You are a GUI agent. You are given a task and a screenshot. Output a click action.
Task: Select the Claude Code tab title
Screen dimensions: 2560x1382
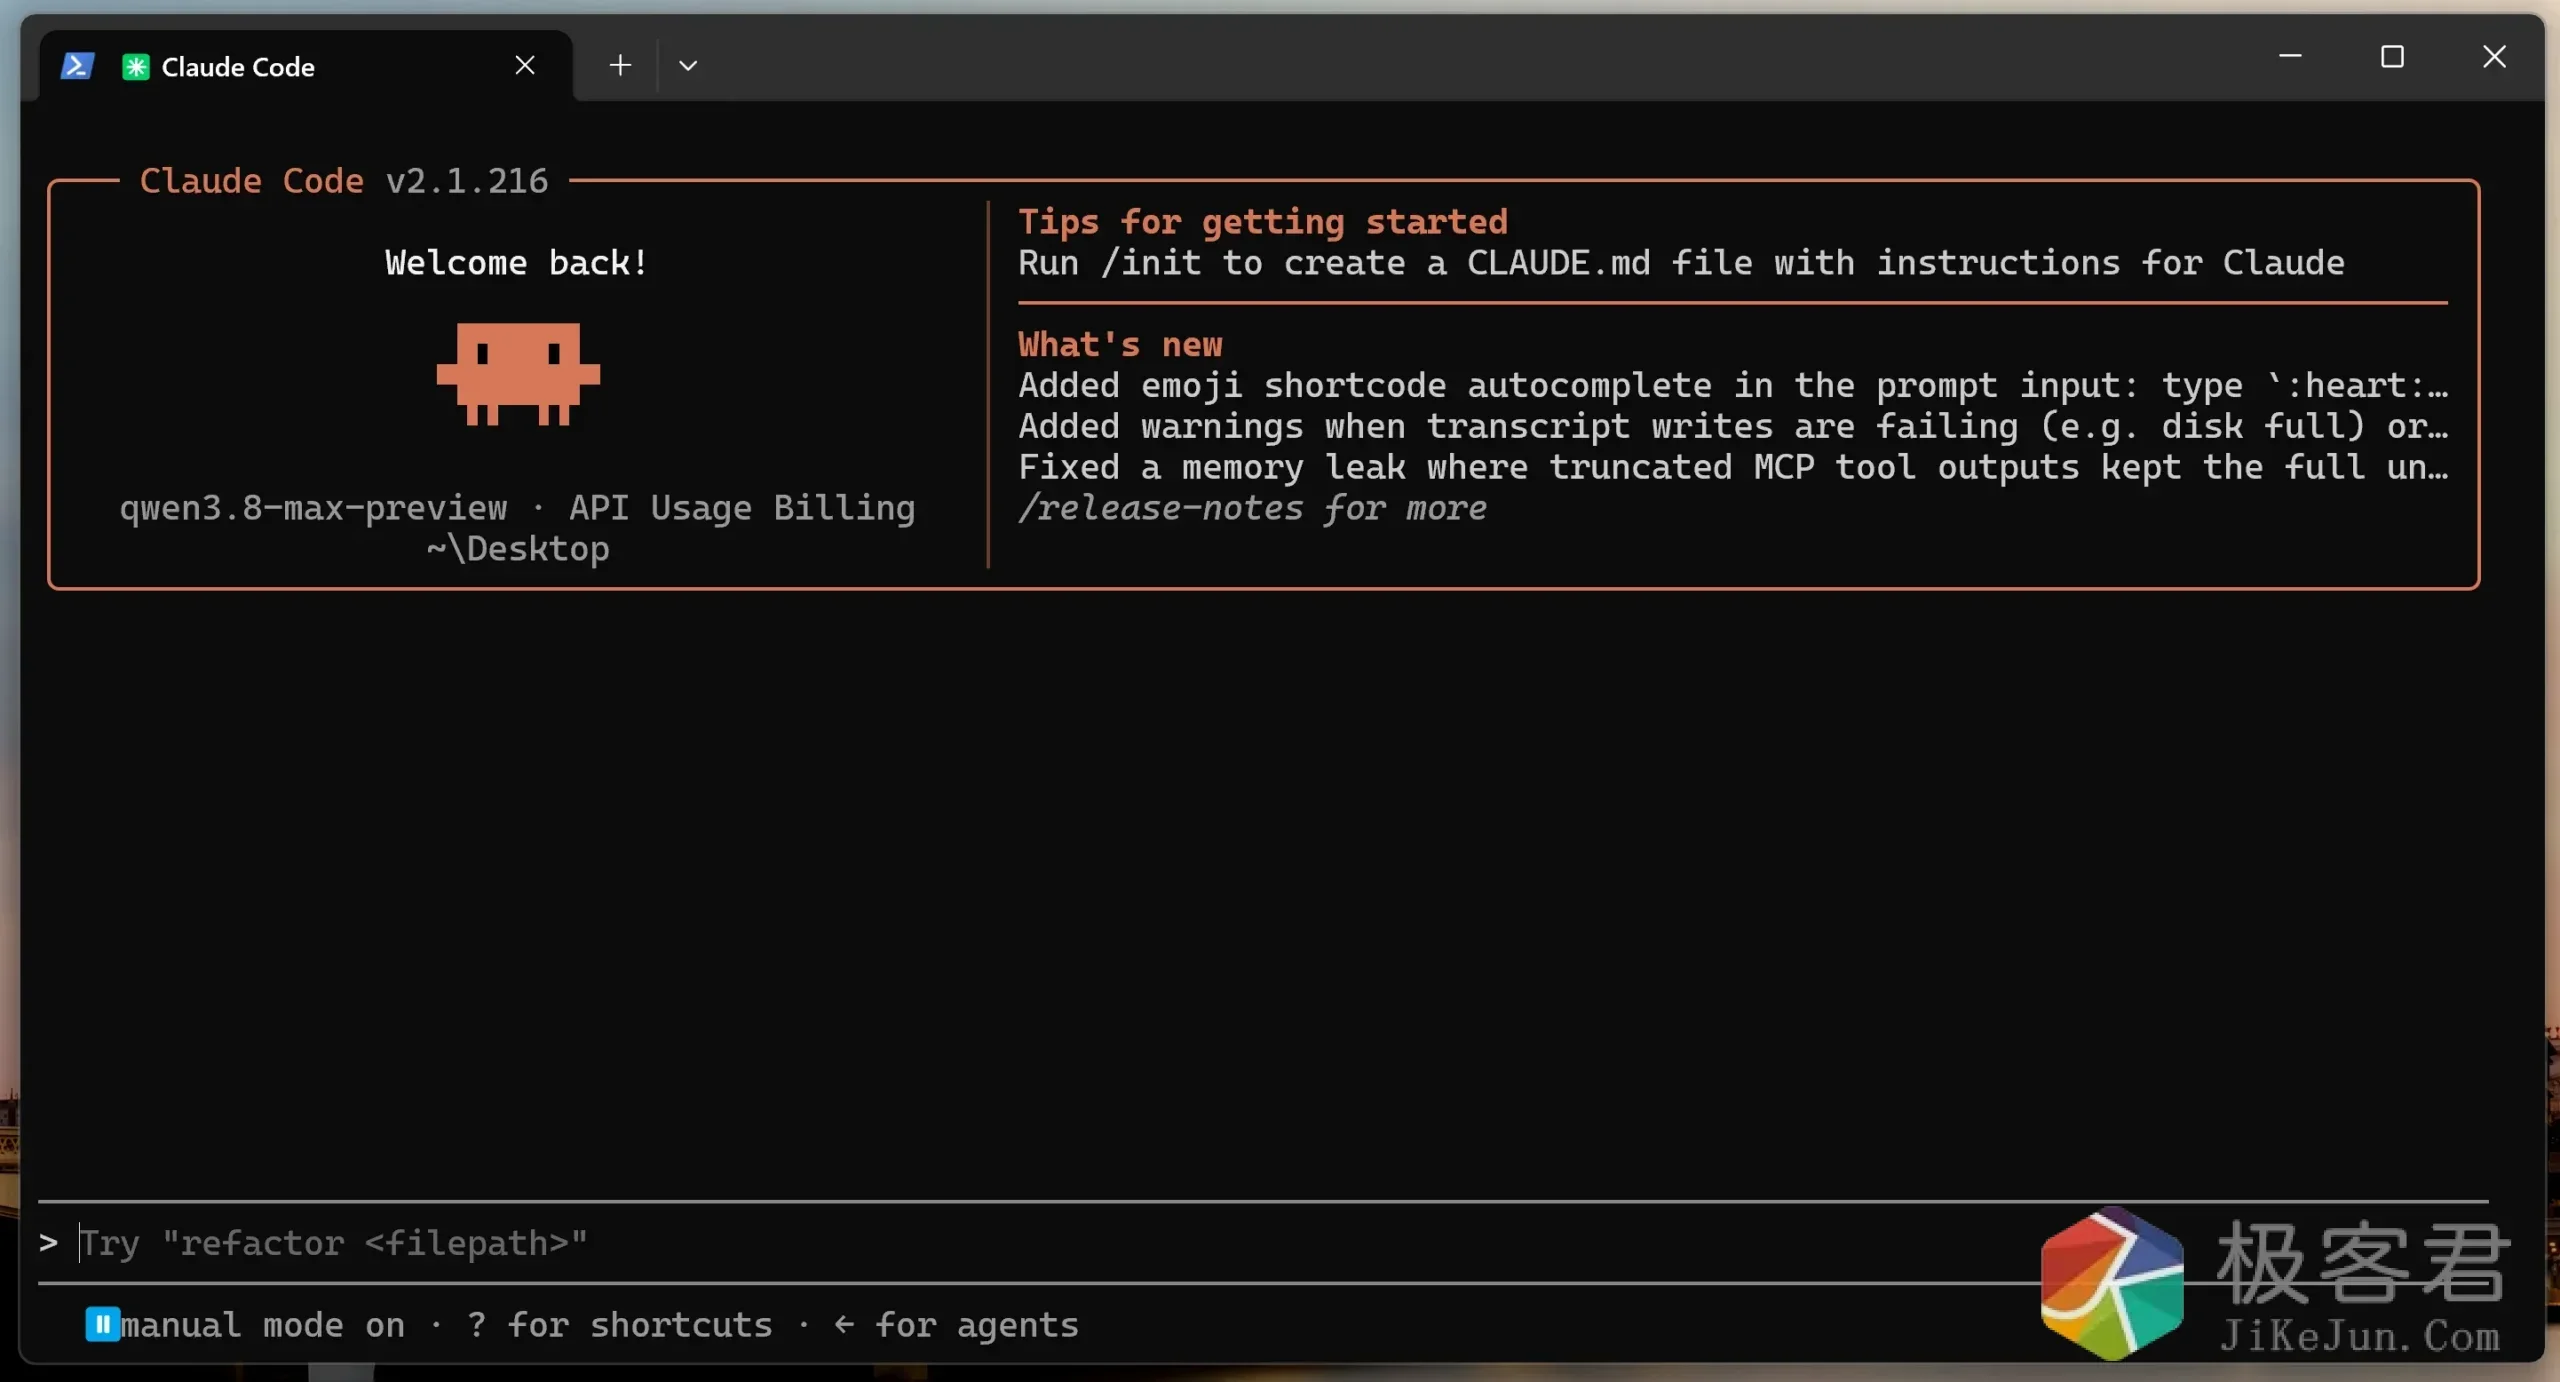[238, 67]
